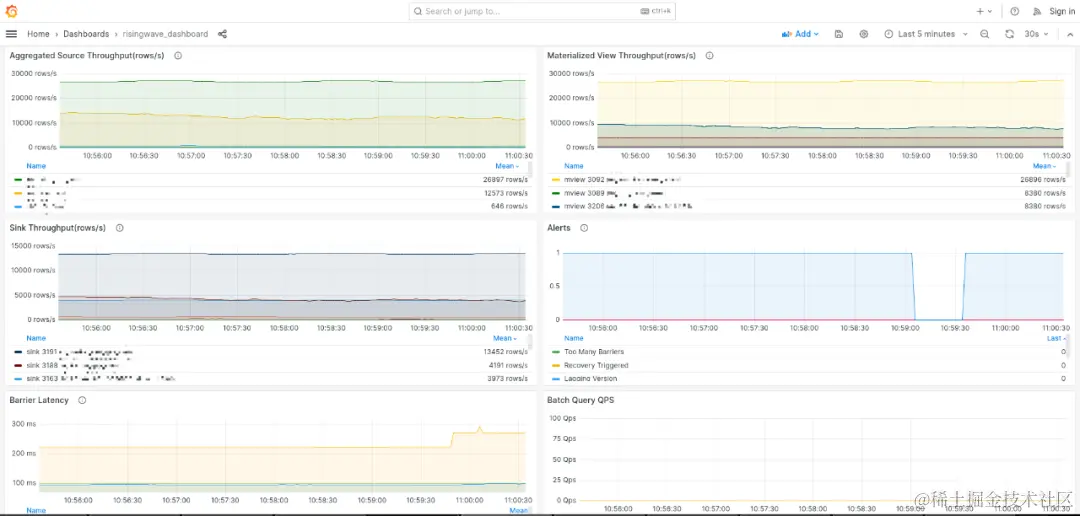Open the Add panel dropdown

800,34
